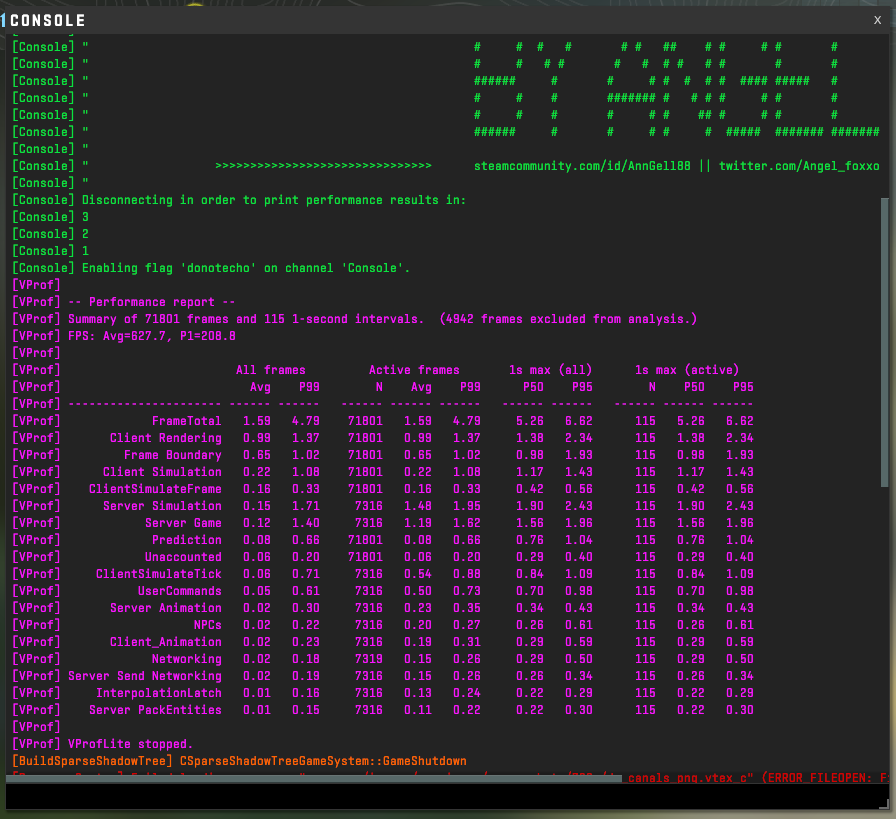Image resolution: width=896 pixels, height=819 pixels.
Task: Click the 'FPS: Avg=627.7' line
Action: [x=152, y=336]
